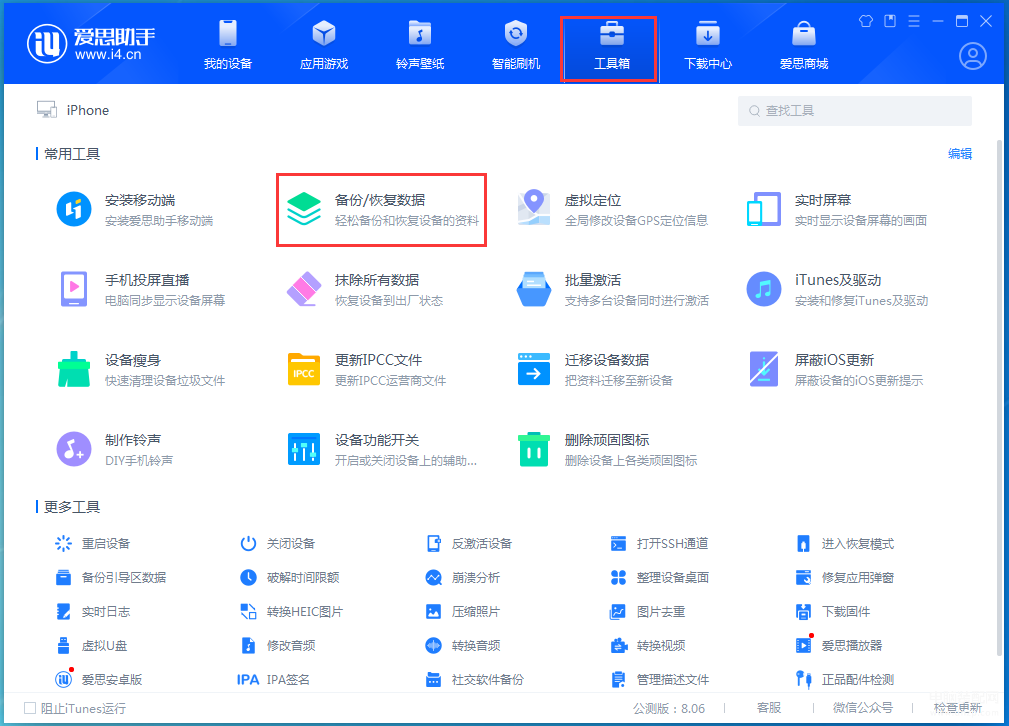
Task: Go to the 爱思商城 tab
Action: click(804, 44)
